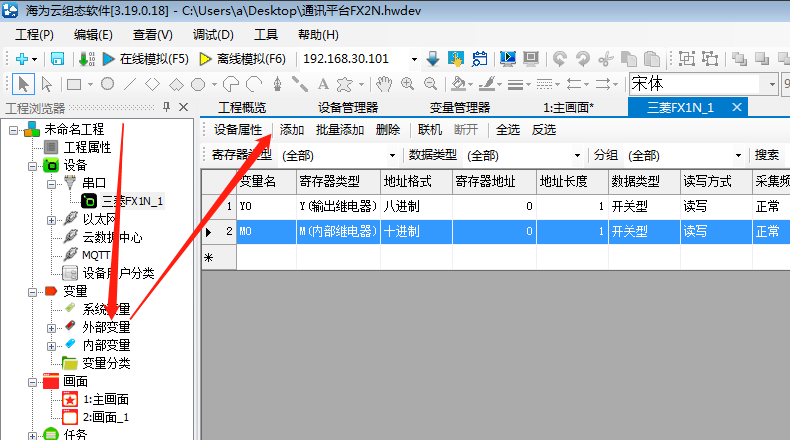Click the 添加 button
This screenshot has width=790, height=440.
pos(292,130)
